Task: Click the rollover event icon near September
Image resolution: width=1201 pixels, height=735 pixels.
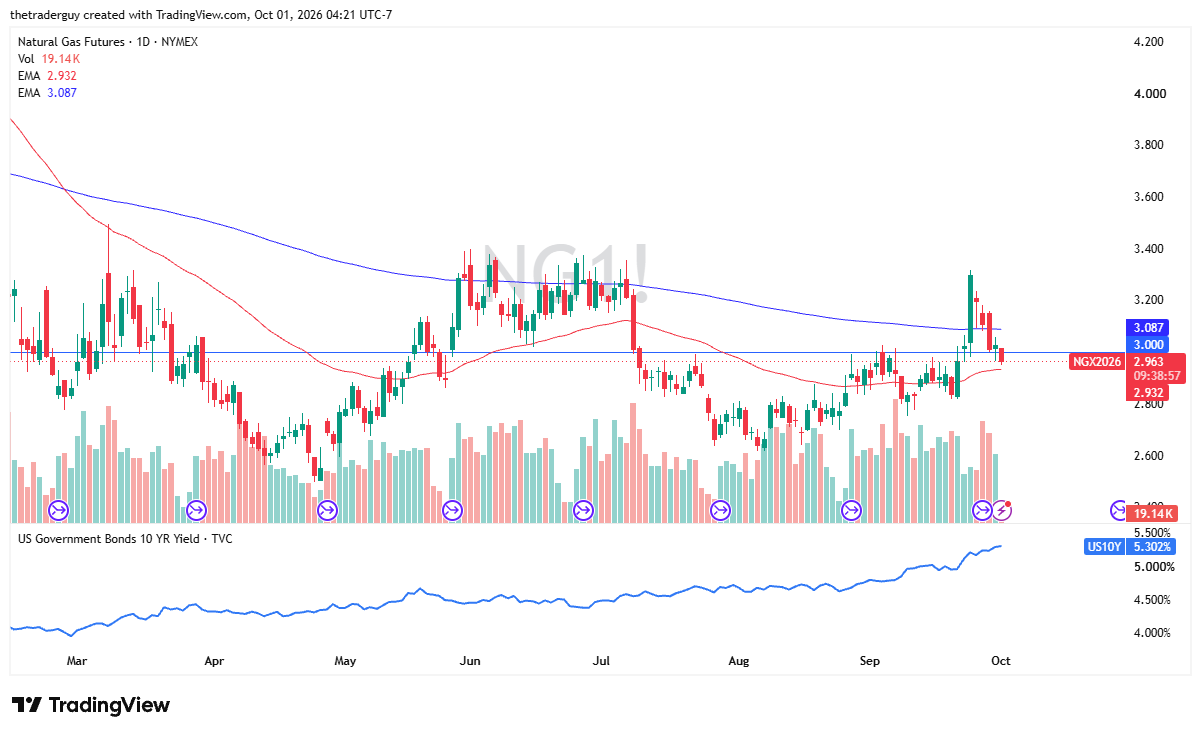Action: coord(851,511)
